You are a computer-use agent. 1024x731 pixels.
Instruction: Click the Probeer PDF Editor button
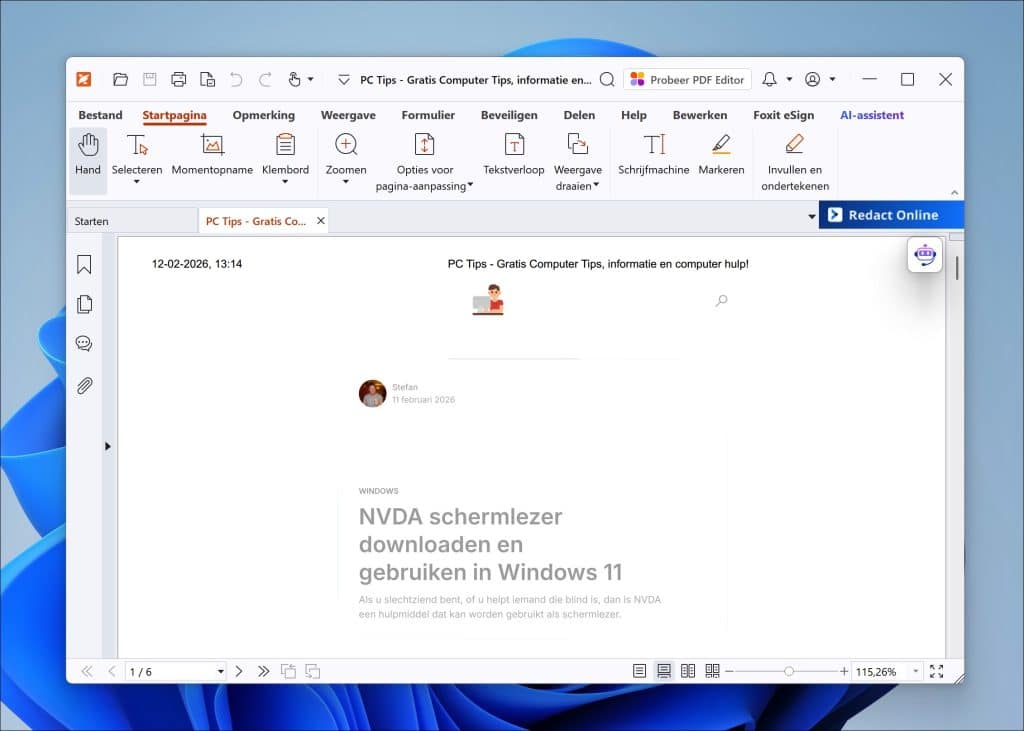pyautogui.click(x=688, y=78)
